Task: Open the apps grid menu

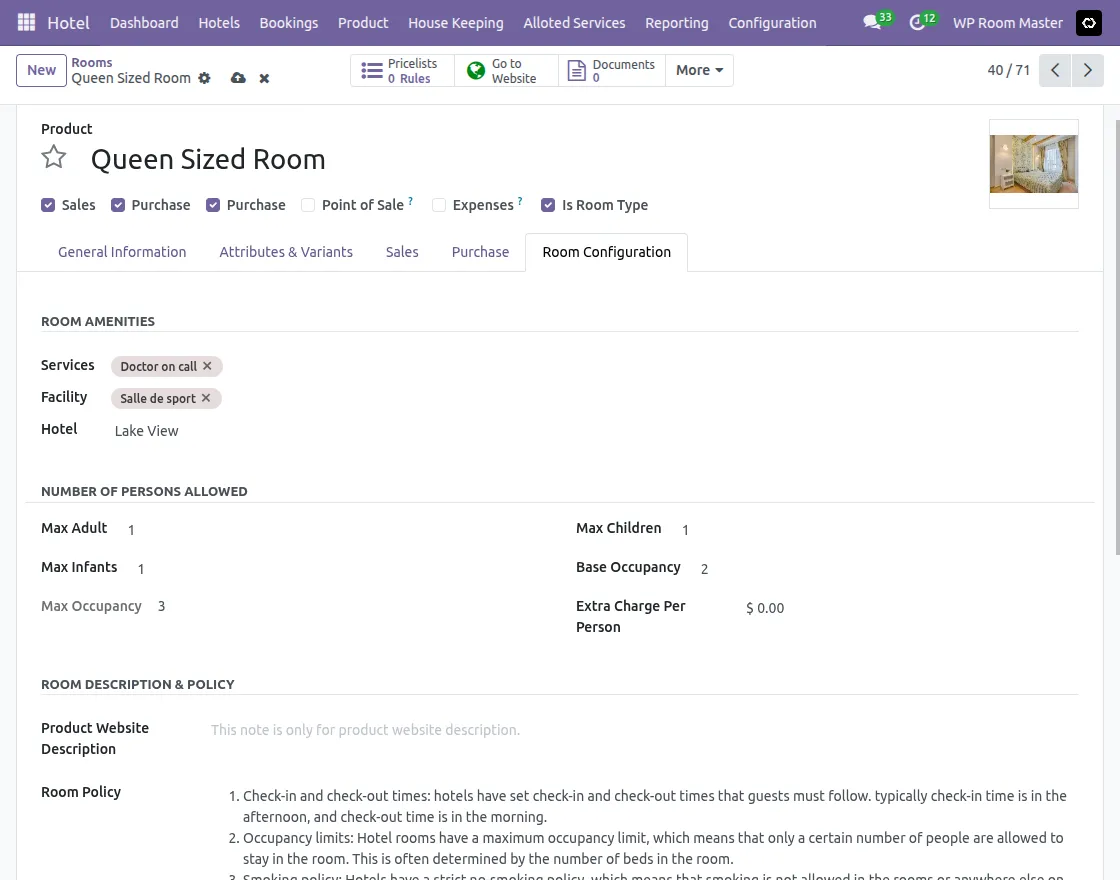Action: [x=25, y=22]
